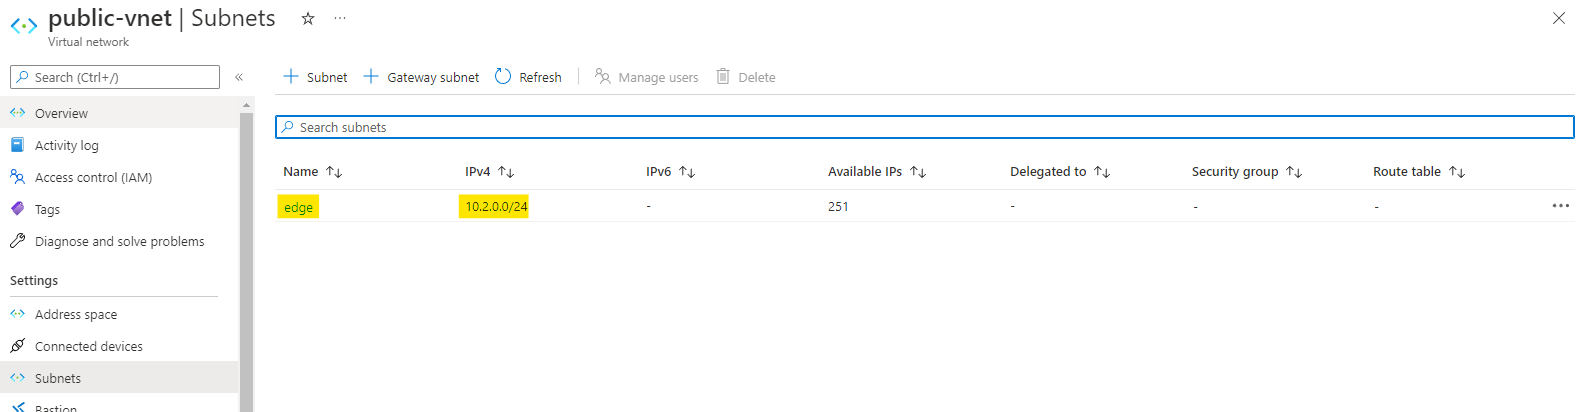The width and height of the screenshot is (1582, 412).
Task: Open Access control (IAM) page
Action: click(93, 178)
